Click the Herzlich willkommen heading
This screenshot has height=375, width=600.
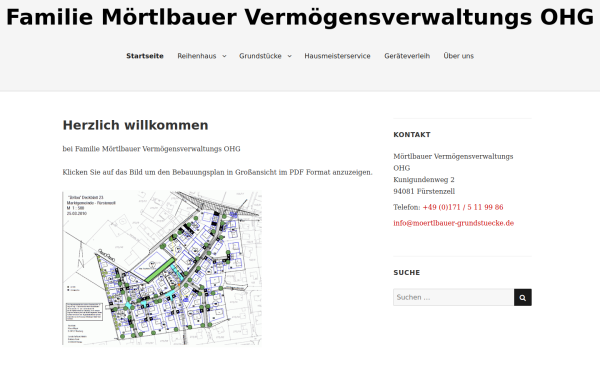[x=135, y=125]
